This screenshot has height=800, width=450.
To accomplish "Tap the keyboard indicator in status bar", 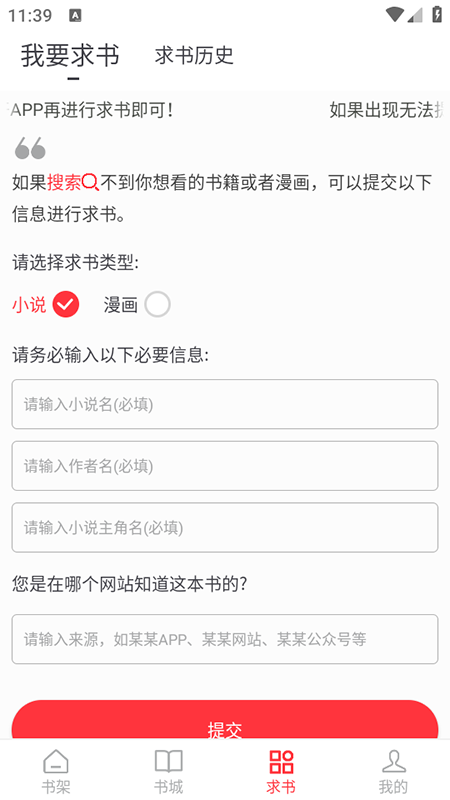I will [x=75, y=16].
